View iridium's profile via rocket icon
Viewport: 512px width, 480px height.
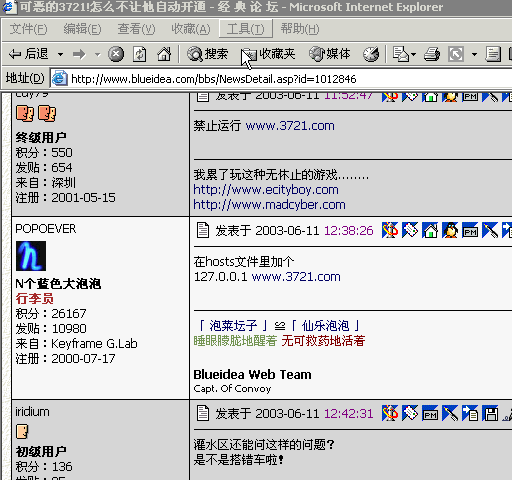tap(390, 413)
